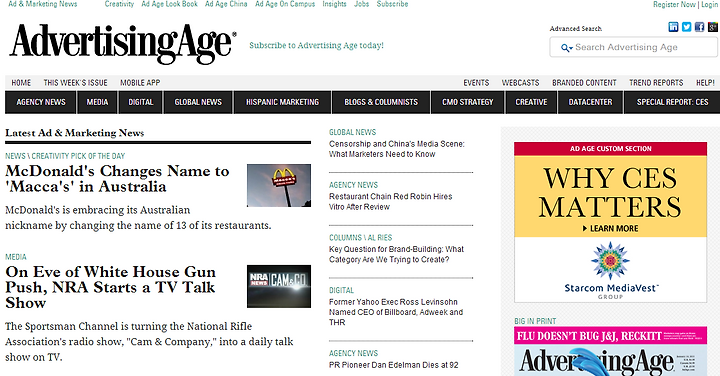Click Subscribe to Advertising Age today

pos(316,45)
